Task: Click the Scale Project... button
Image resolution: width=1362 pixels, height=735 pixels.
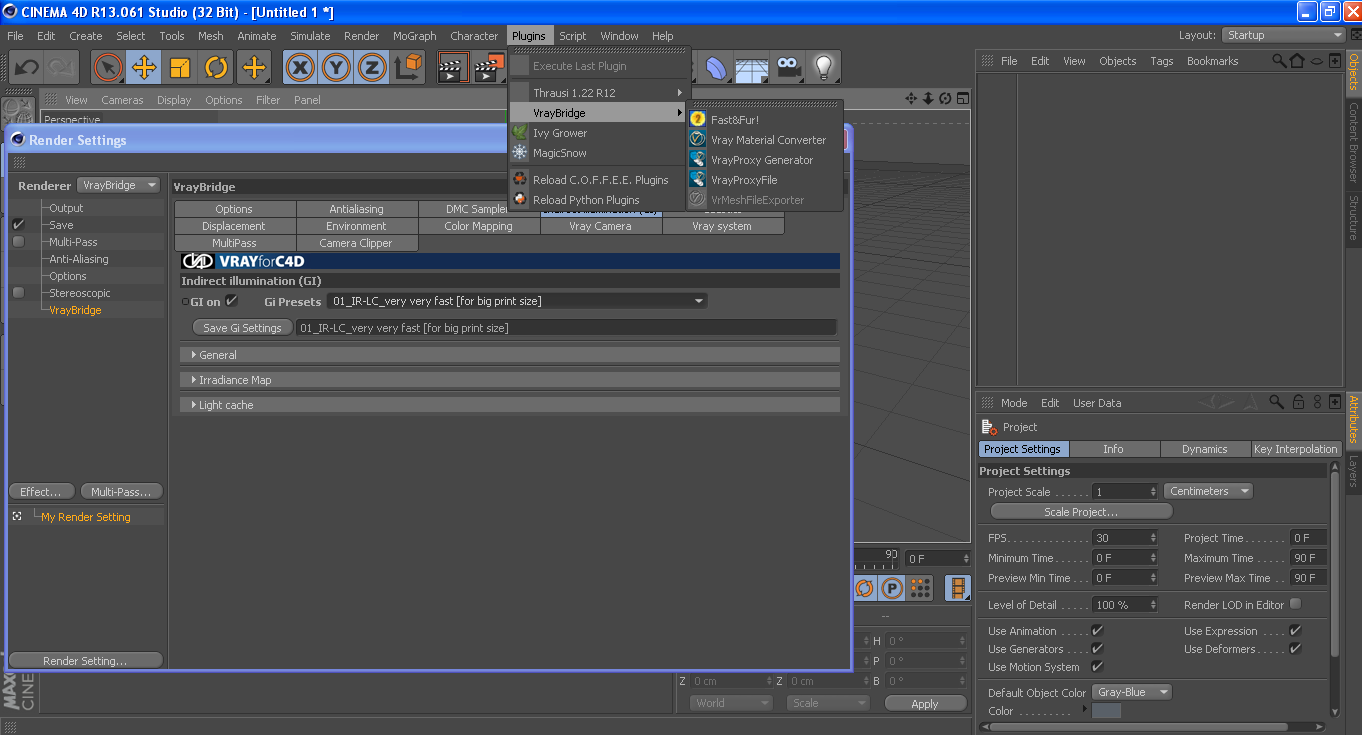Action: click(1081, 511)
